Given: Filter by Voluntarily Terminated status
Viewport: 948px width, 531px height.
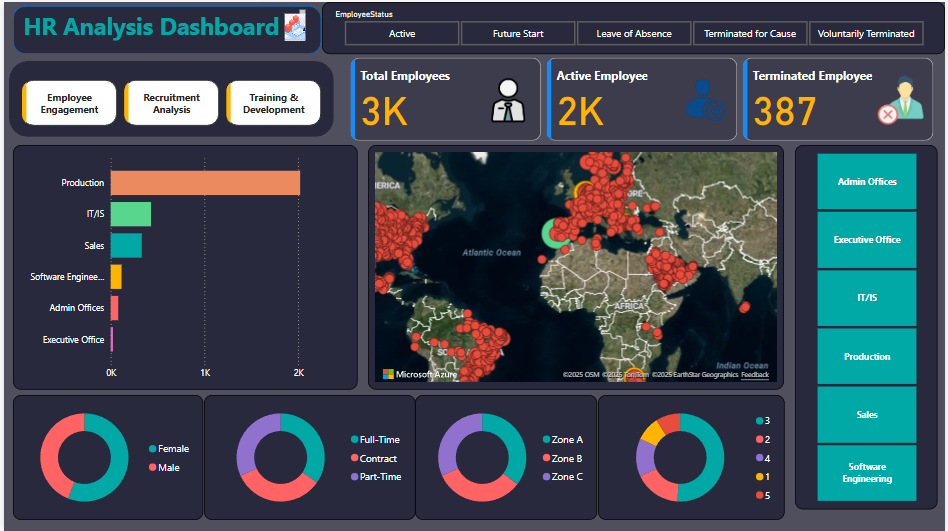Looking at the screenshot, I should point(866,34).
